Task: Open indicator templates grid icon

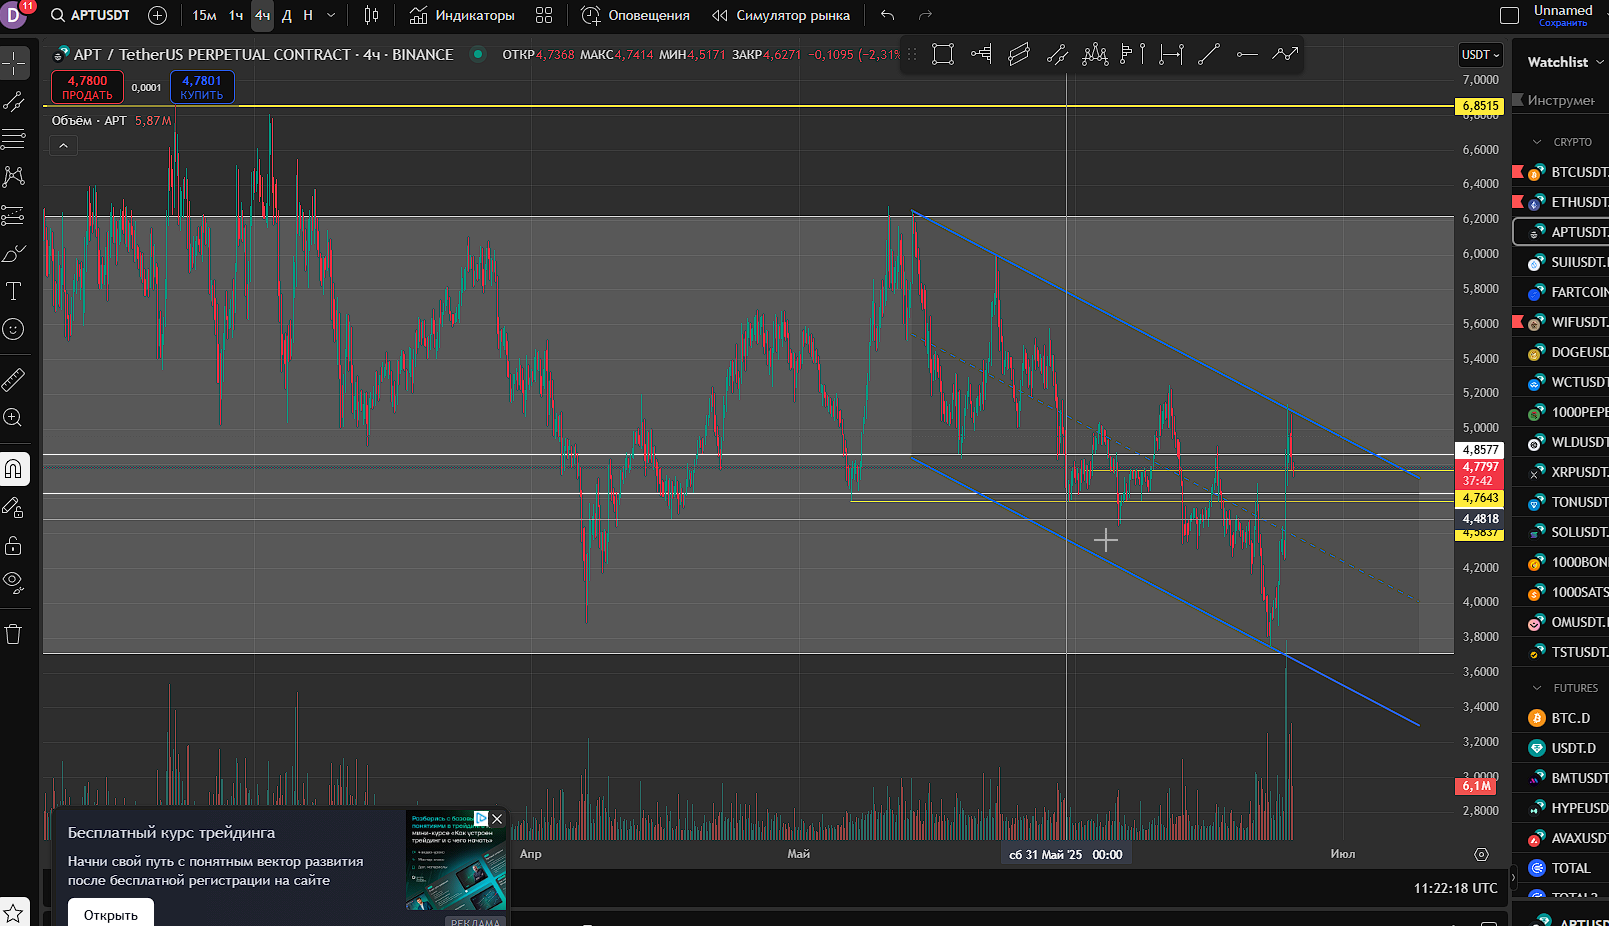Action: pos(544,15)
